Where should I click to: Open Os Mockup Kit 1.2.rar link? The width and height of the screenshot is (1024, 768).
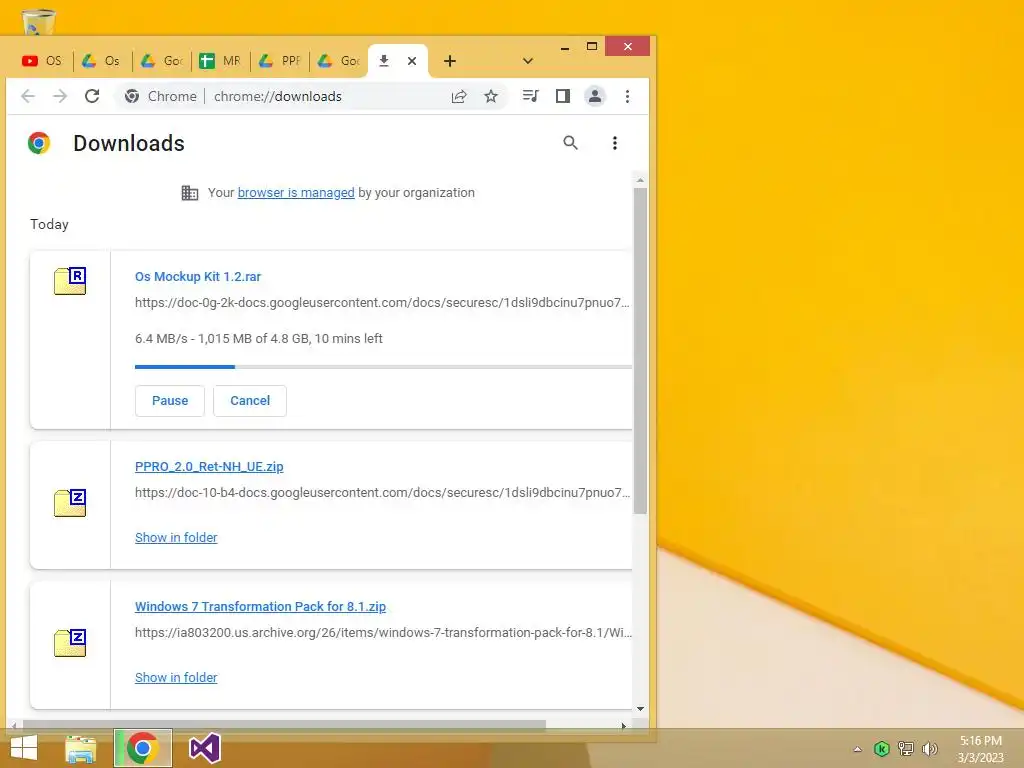pos(198,276)
